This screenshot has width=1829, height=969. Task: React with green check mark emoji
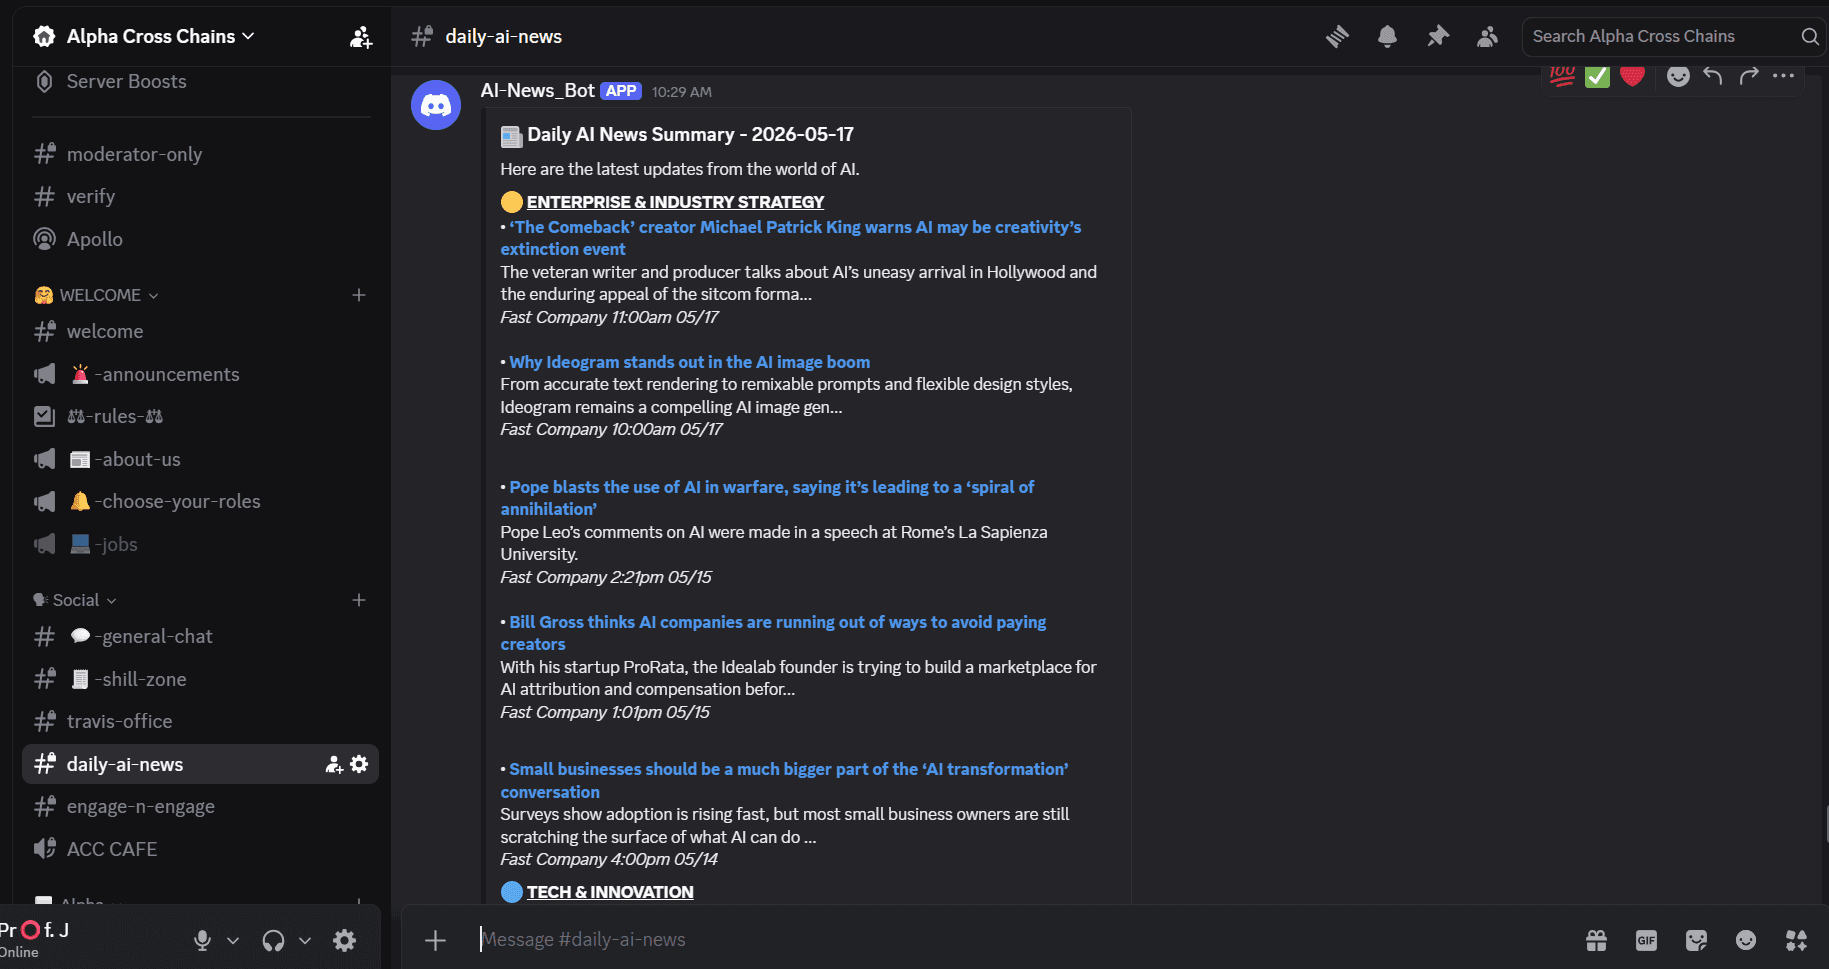(x=1598, y=76)
